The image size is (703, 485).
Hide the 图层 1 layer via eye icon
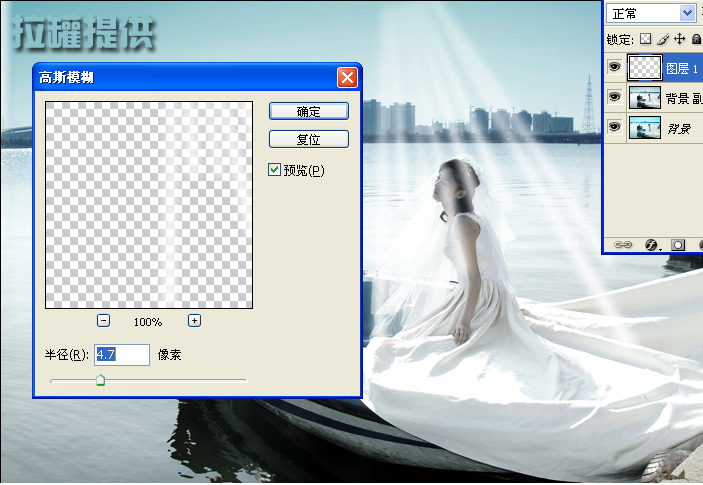(x=614, y=67)
